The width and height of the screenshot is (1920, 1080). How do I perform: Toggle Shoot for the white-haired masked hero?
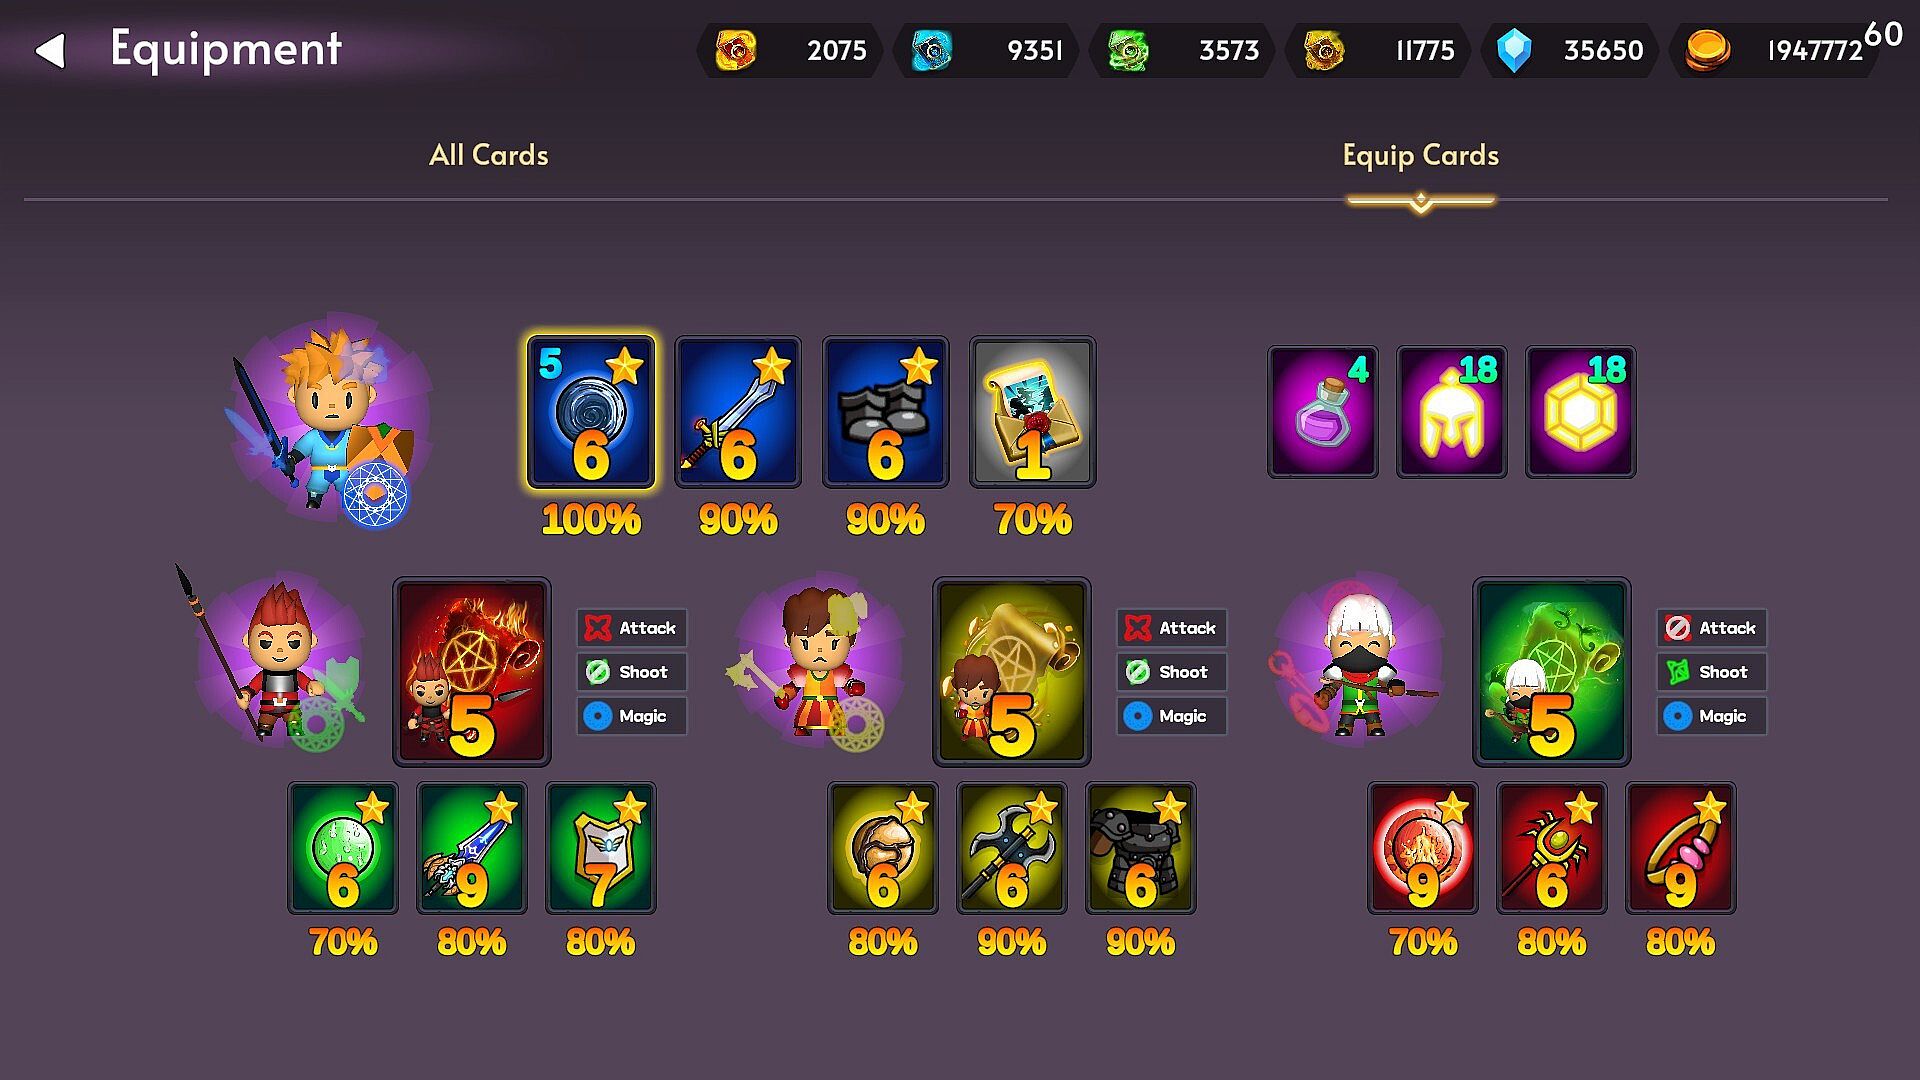[1712, 672]
